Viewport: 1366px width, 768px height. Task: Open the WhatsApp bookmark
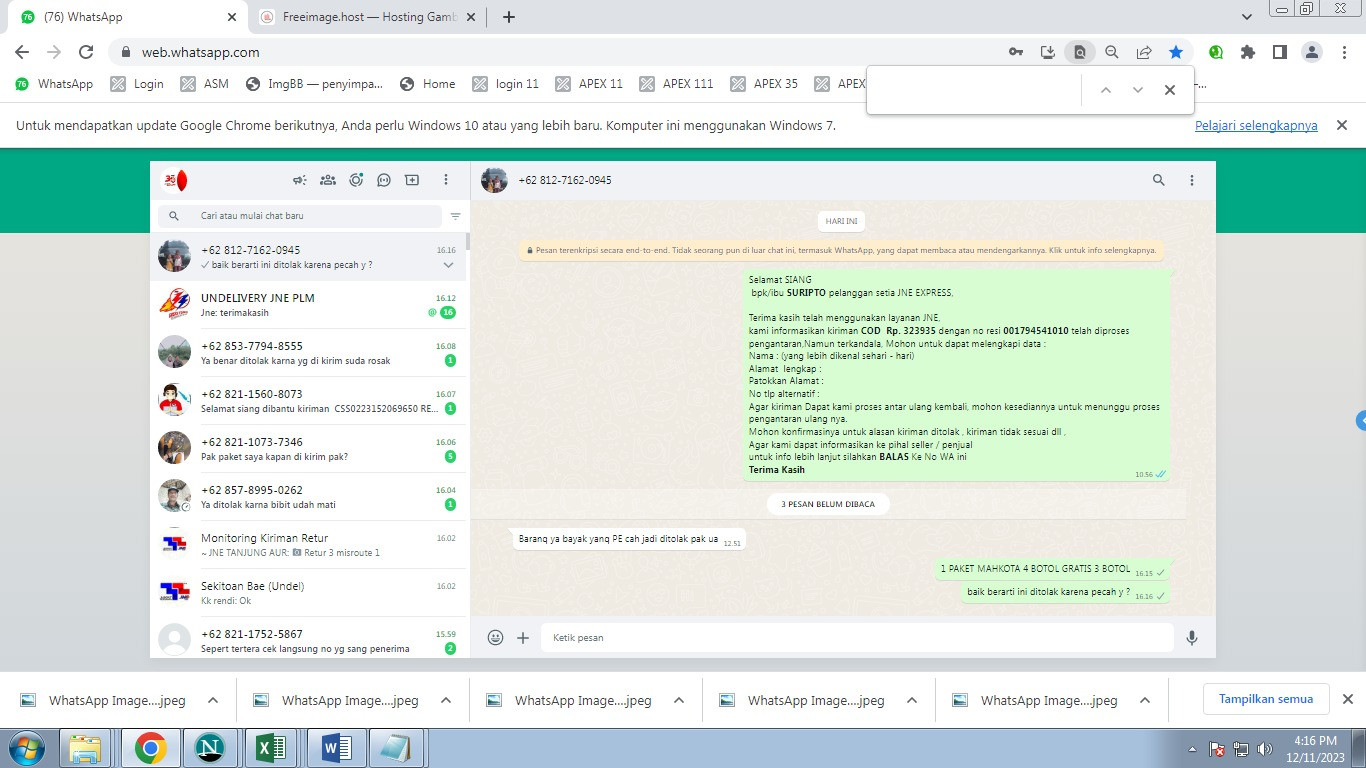pos(54,84)
